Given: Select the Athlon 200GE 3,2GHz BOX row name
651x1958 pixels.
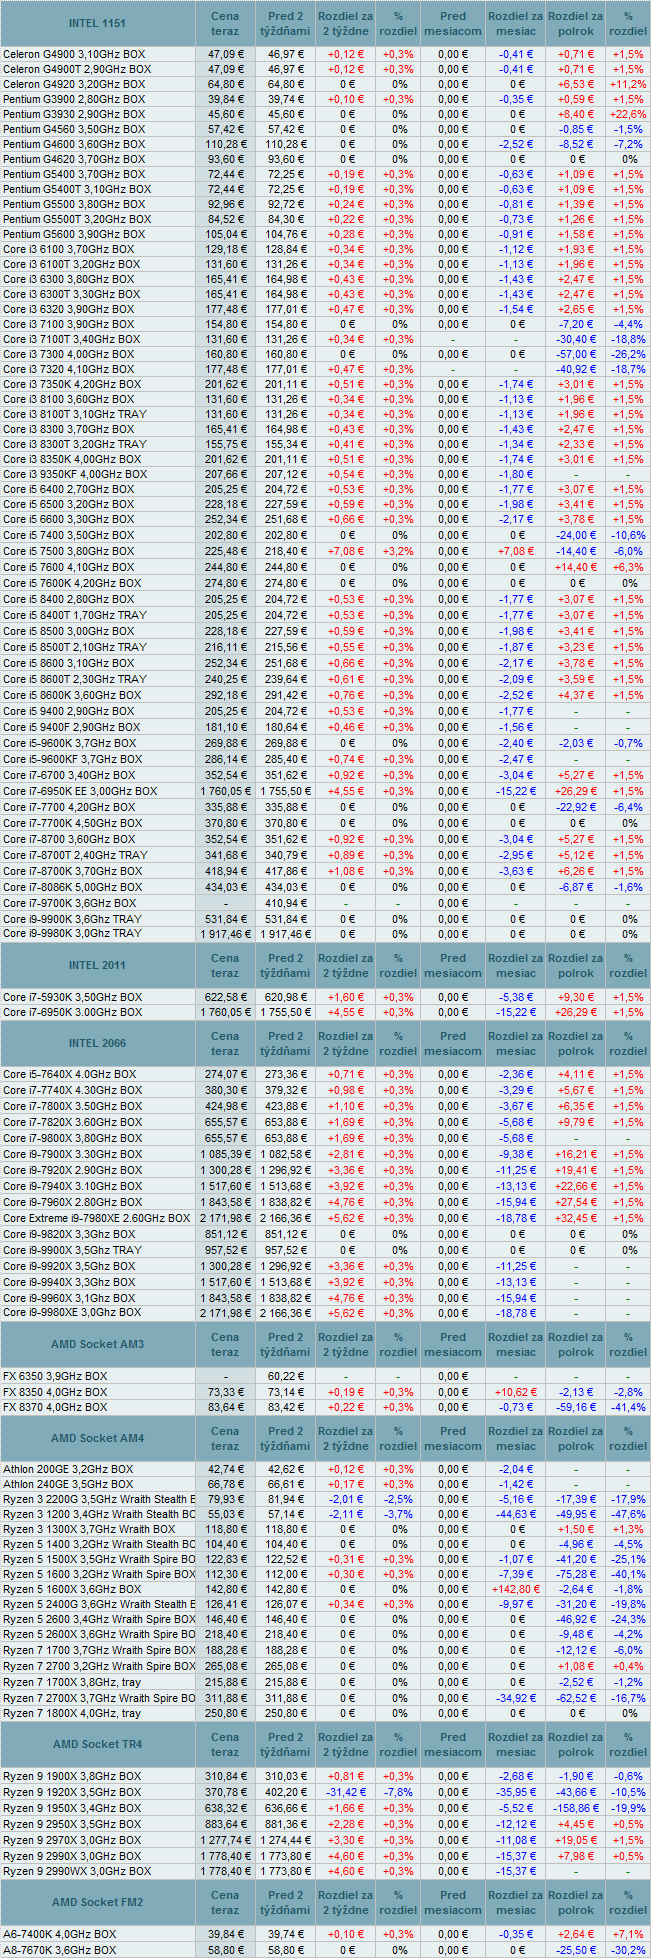Looking at the screenshot, I should [68, 1469].
